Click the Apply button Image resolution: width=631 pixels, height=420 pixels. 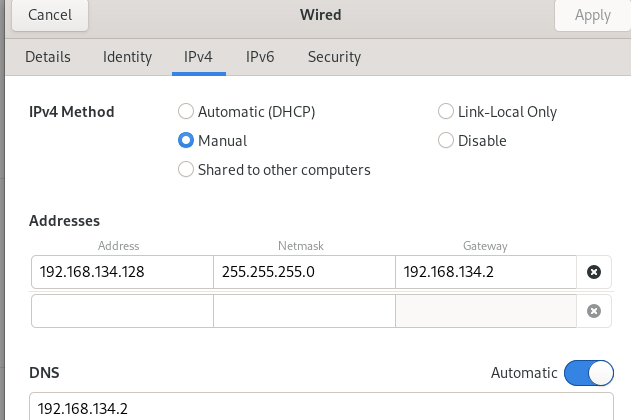(x=593, y=15)
